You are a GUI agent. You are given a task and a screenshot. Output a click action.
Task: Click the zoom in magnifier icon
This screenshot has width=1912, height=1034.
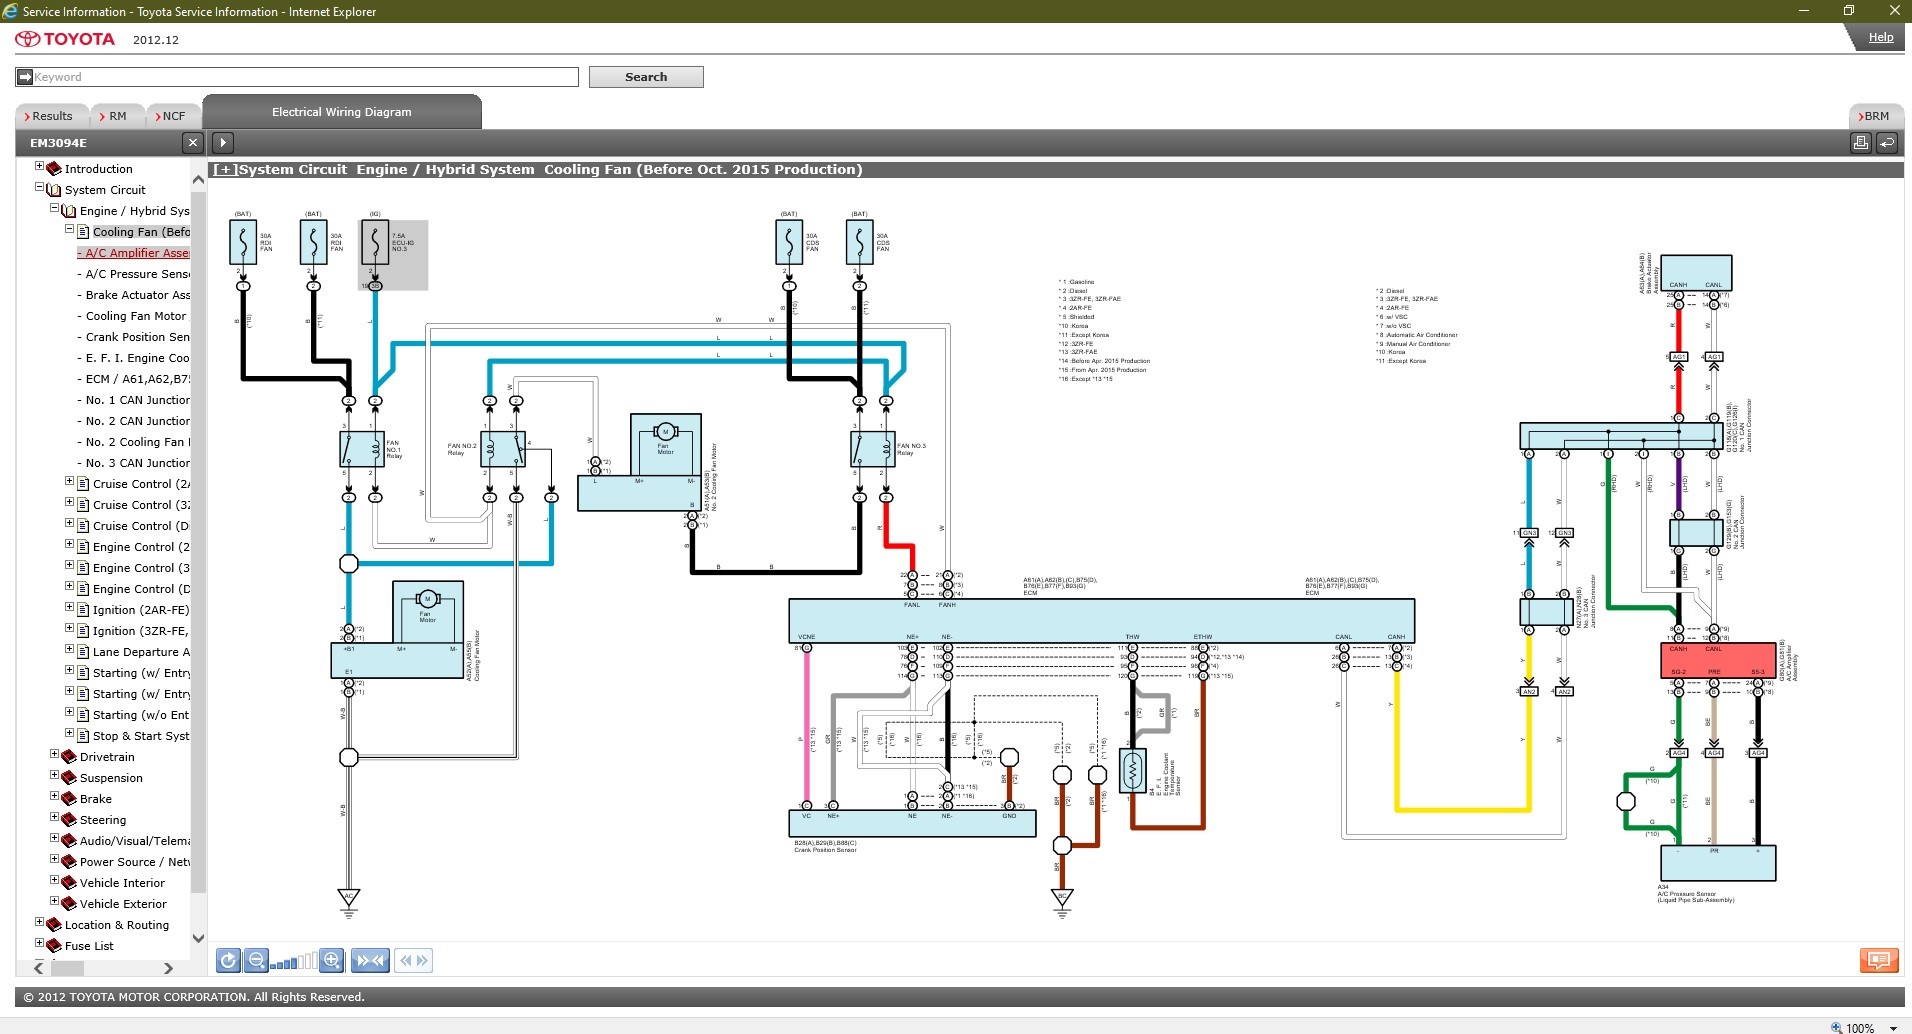[x=332, y=961]
